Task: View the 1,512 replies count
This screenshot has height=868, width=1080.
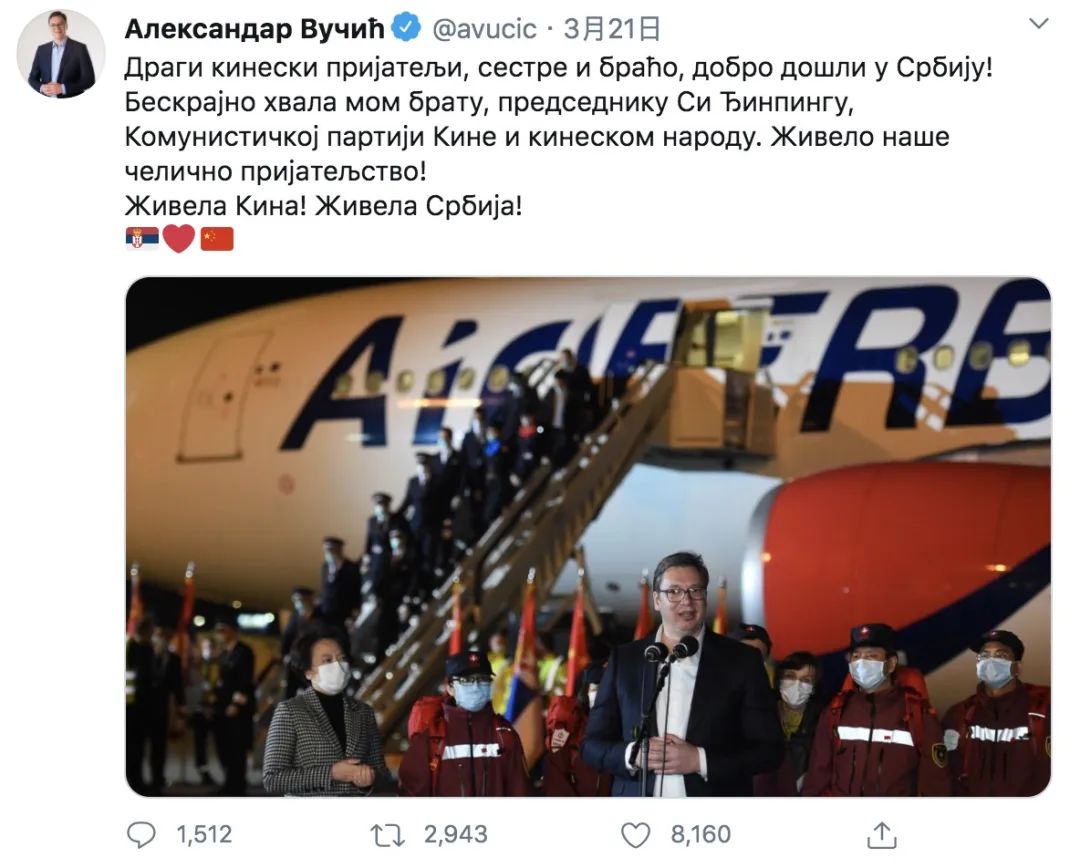Action: [204, 835]
